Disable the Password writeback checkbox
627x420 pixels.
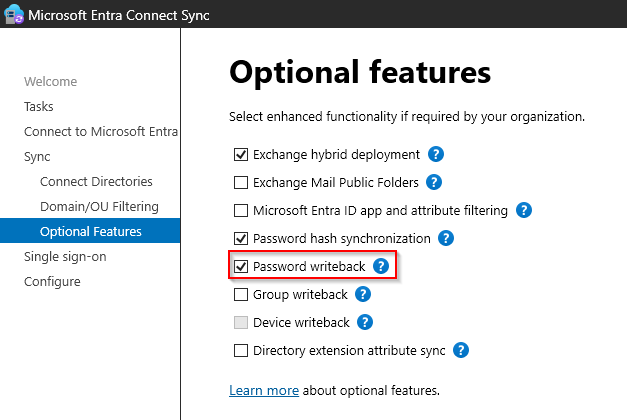point(240,267)
